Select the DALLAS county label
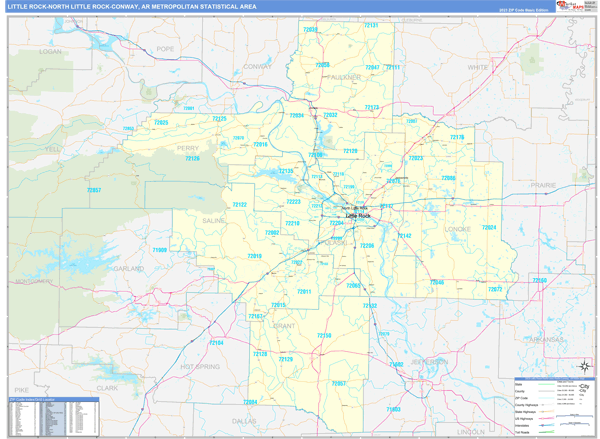This screenshot has height=439, width=600. click(x=244, y=421)
